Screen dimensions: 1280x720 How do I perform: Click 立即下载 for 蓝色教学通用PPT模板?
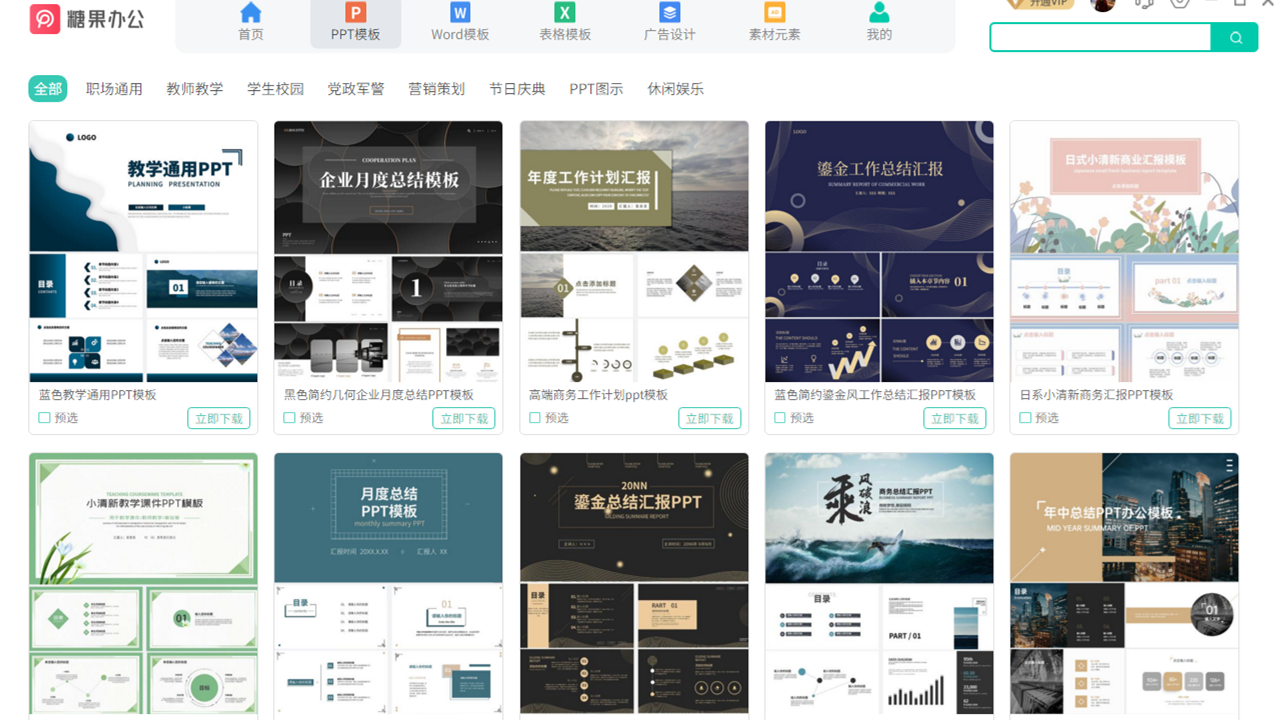coord(219,418)
